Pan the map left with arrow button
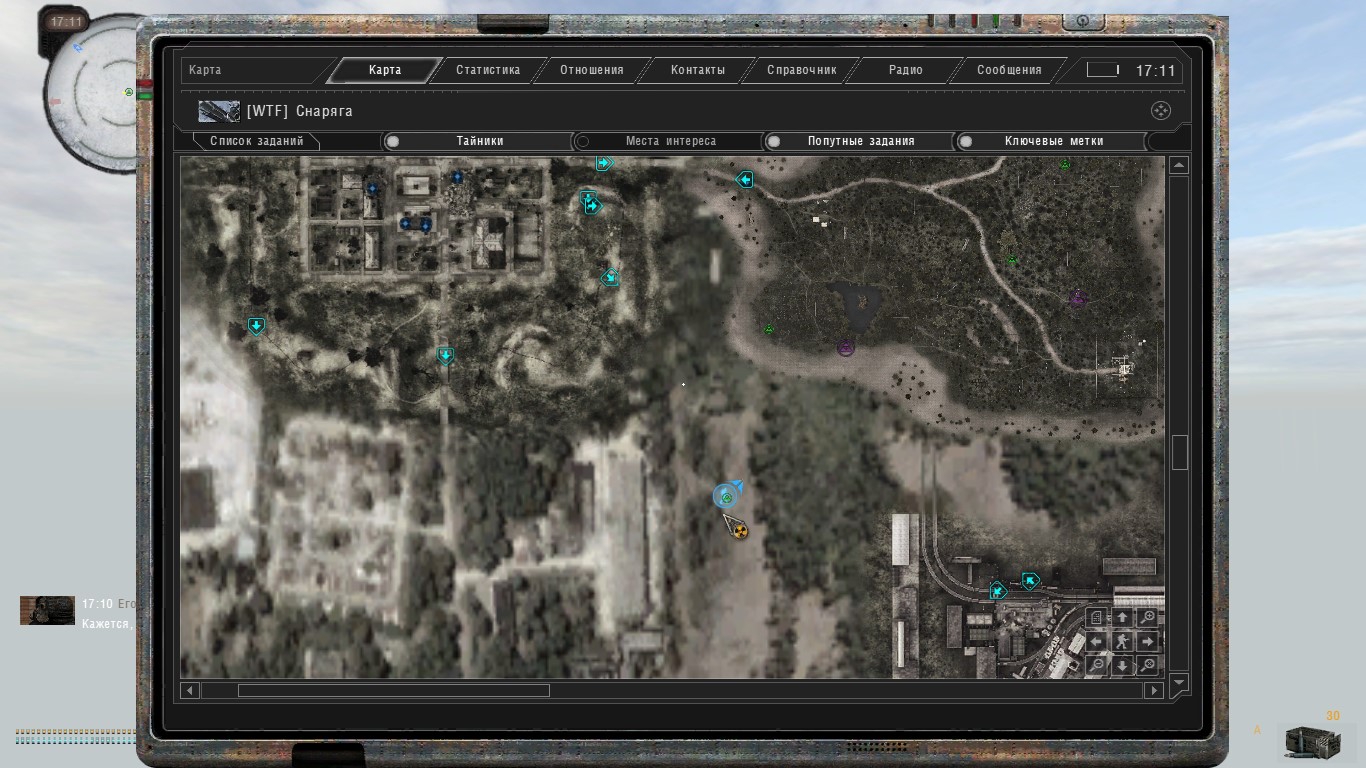 pos(1097,642)
